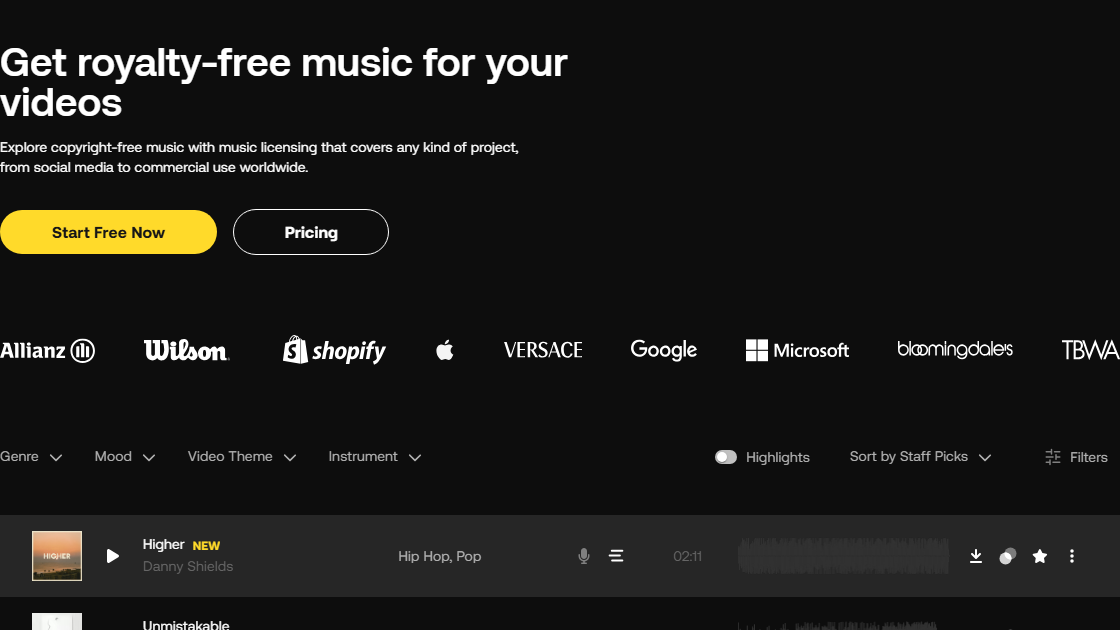Play the track Higher
Image resolution: width=1120 pixels, height=630 pixels.
click(x=112, y=556)
